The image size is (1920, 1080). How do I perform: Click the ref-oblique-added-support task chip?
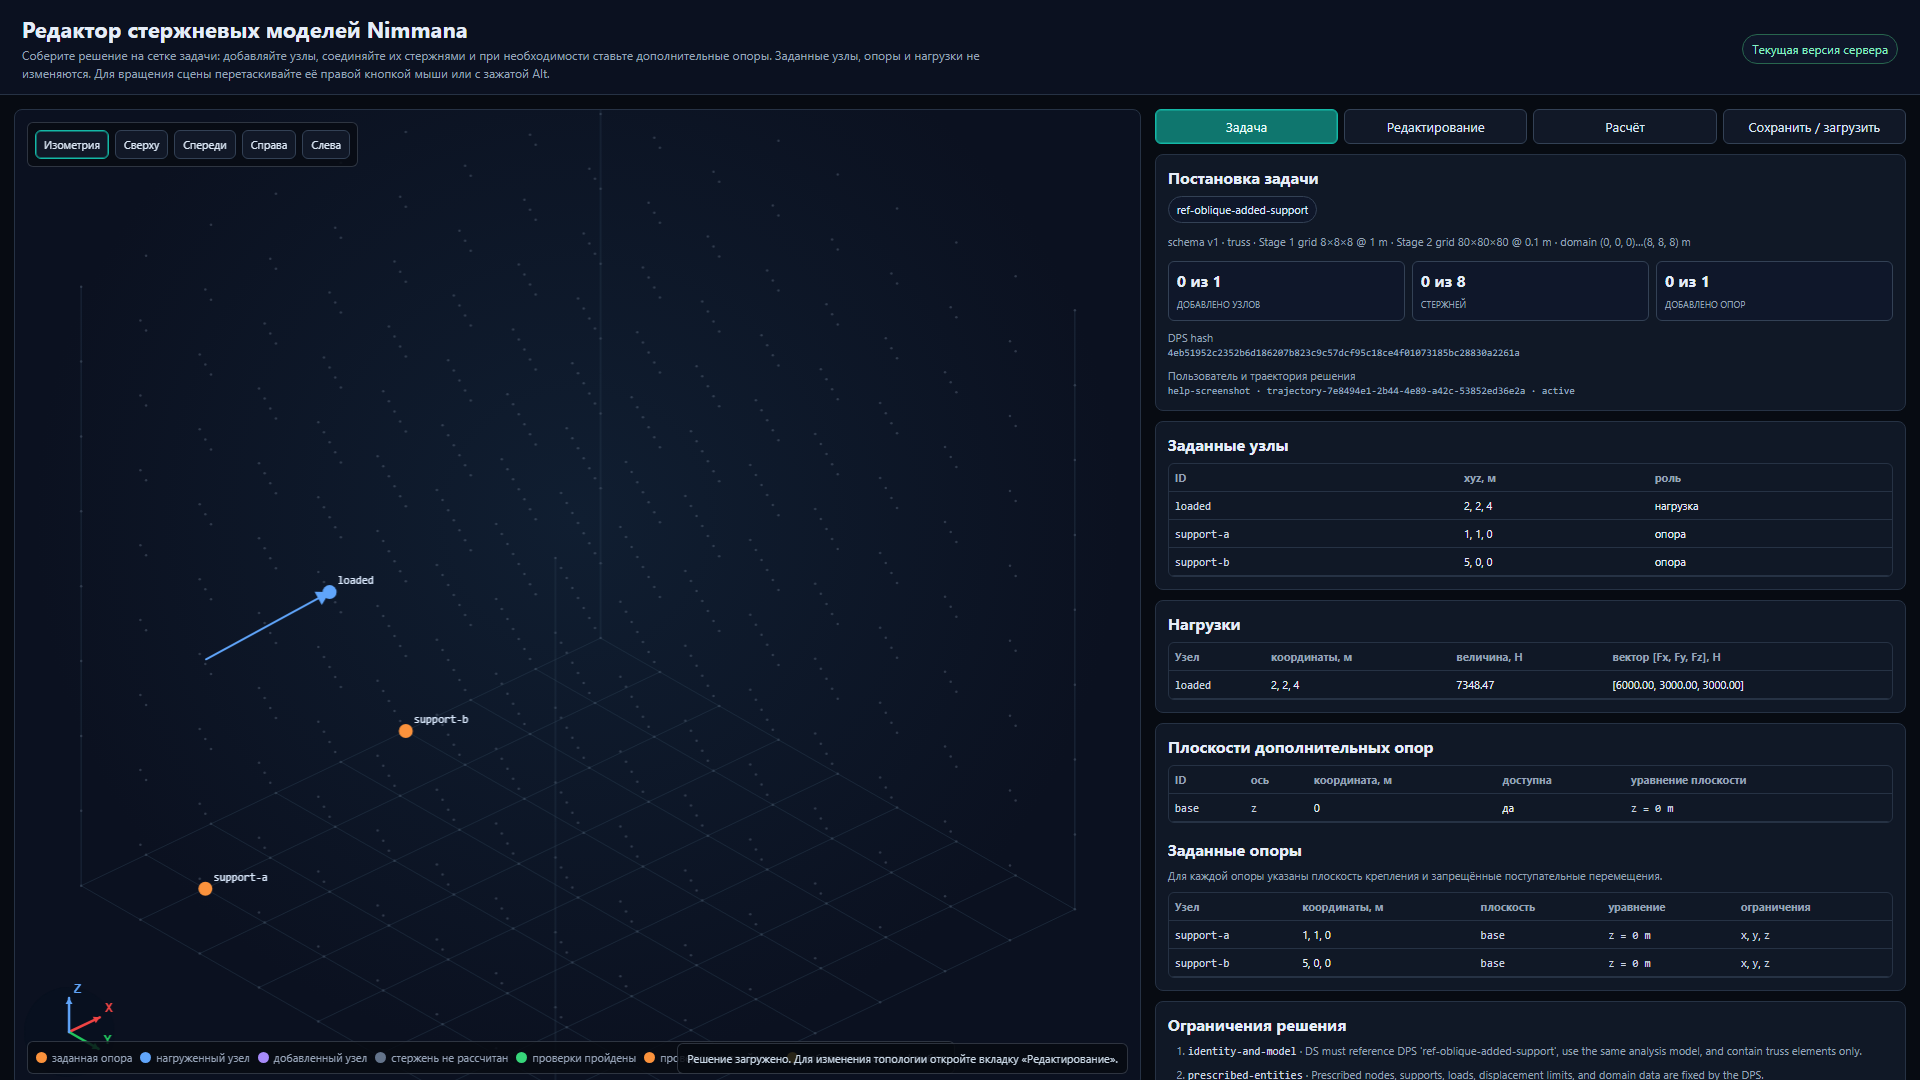(1242, 210)
